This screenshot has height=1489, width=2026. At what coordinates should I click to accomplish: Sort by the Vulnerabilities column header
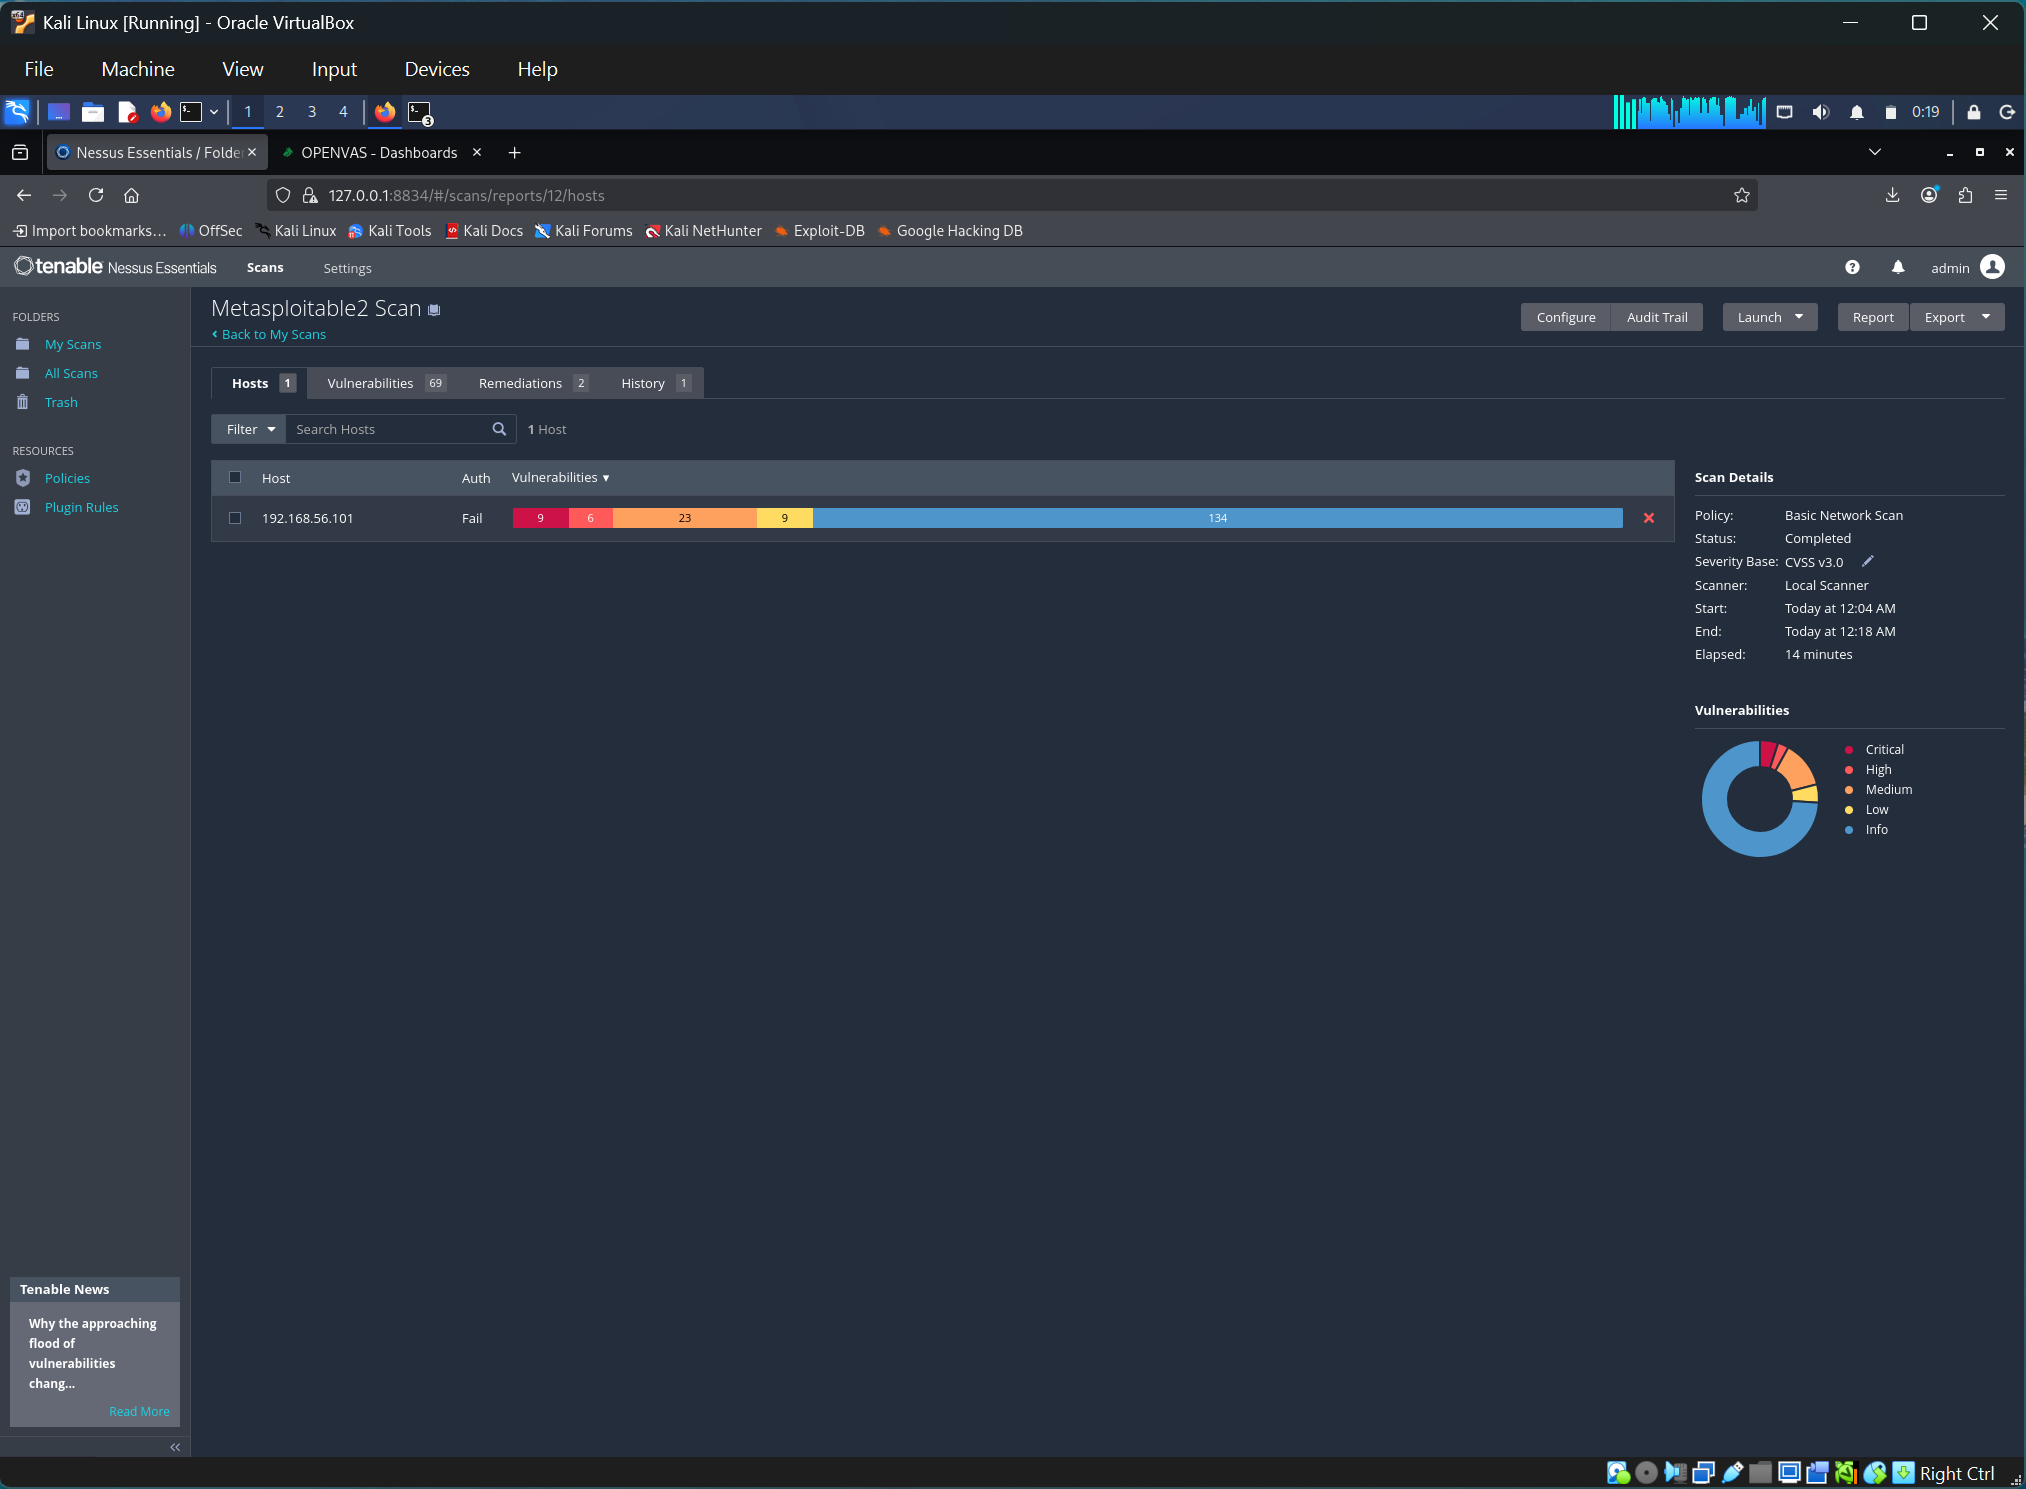click(560, 477)
